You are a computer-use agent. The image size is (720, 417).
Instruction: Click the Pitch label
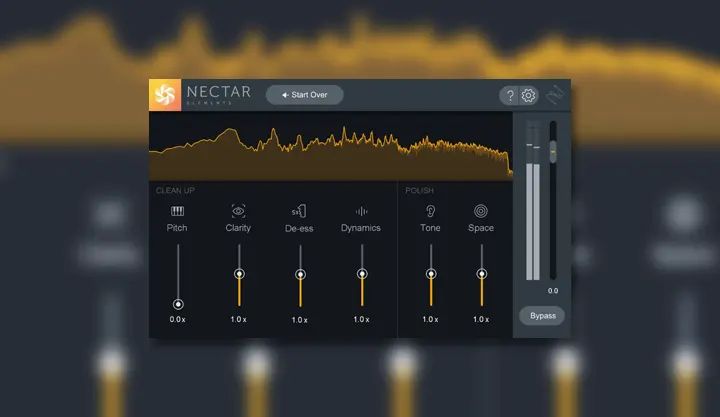pyautogui.click(x=177, y=228)
